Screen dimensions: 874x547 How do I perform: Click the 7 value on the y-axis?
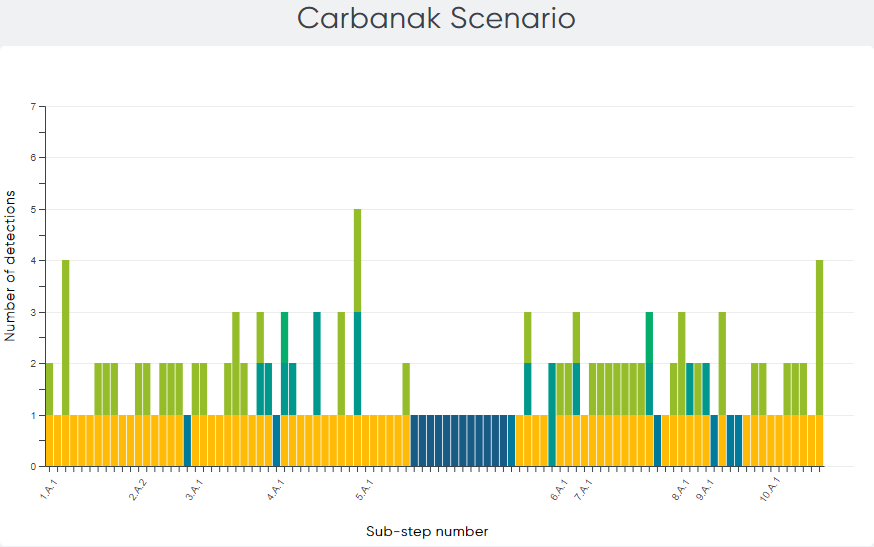click(x=33, y=107)
